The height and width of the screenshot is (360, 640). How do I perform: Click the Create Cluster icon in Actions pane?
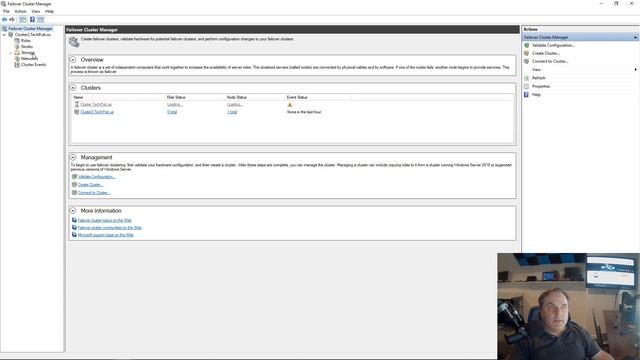coord(527,53)
